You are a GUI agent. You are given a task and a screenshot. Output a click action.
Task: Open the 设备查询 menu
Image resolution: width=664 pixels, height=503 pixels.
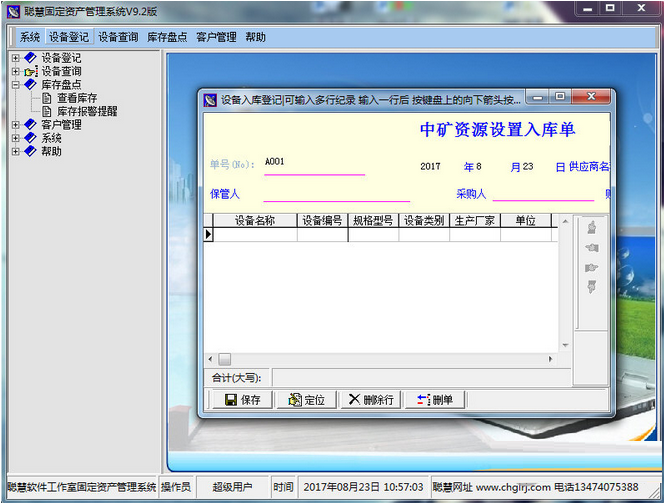click(x=118, y=37)
